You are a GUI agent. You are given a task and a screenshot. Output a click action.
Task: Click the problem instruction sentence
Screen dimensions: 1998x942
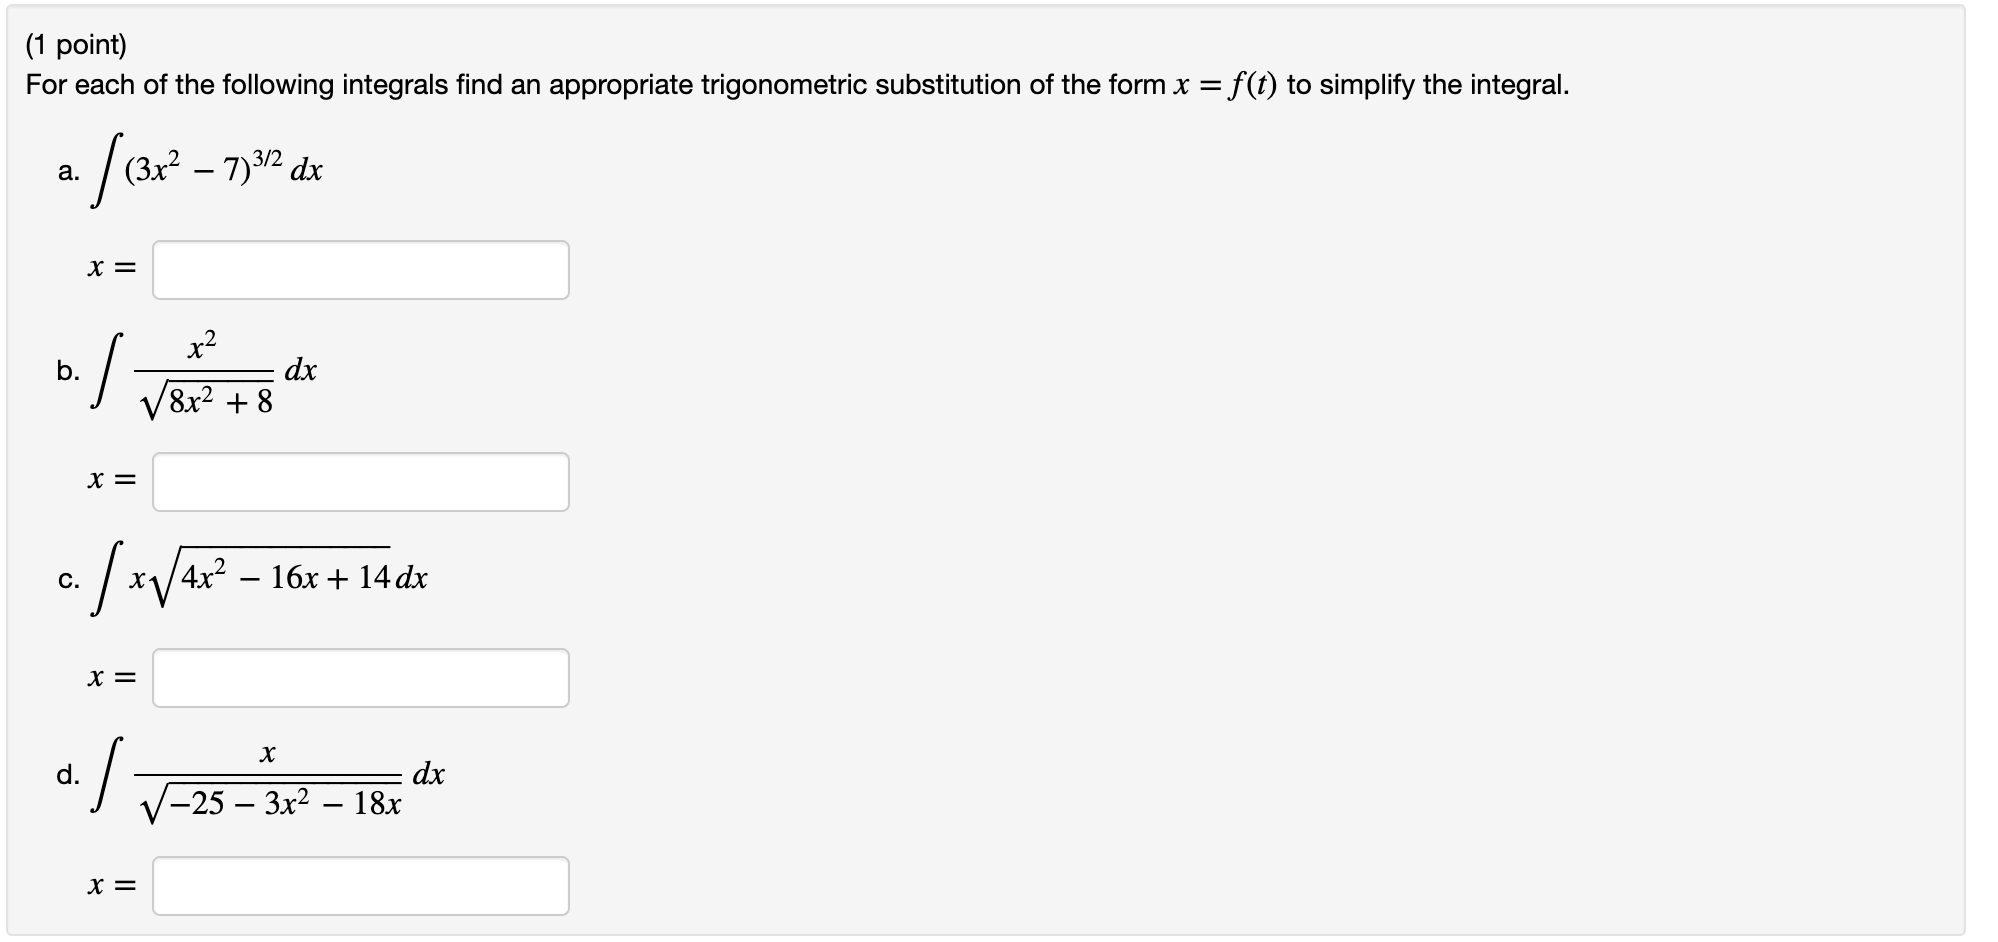(x=797, y=85)
